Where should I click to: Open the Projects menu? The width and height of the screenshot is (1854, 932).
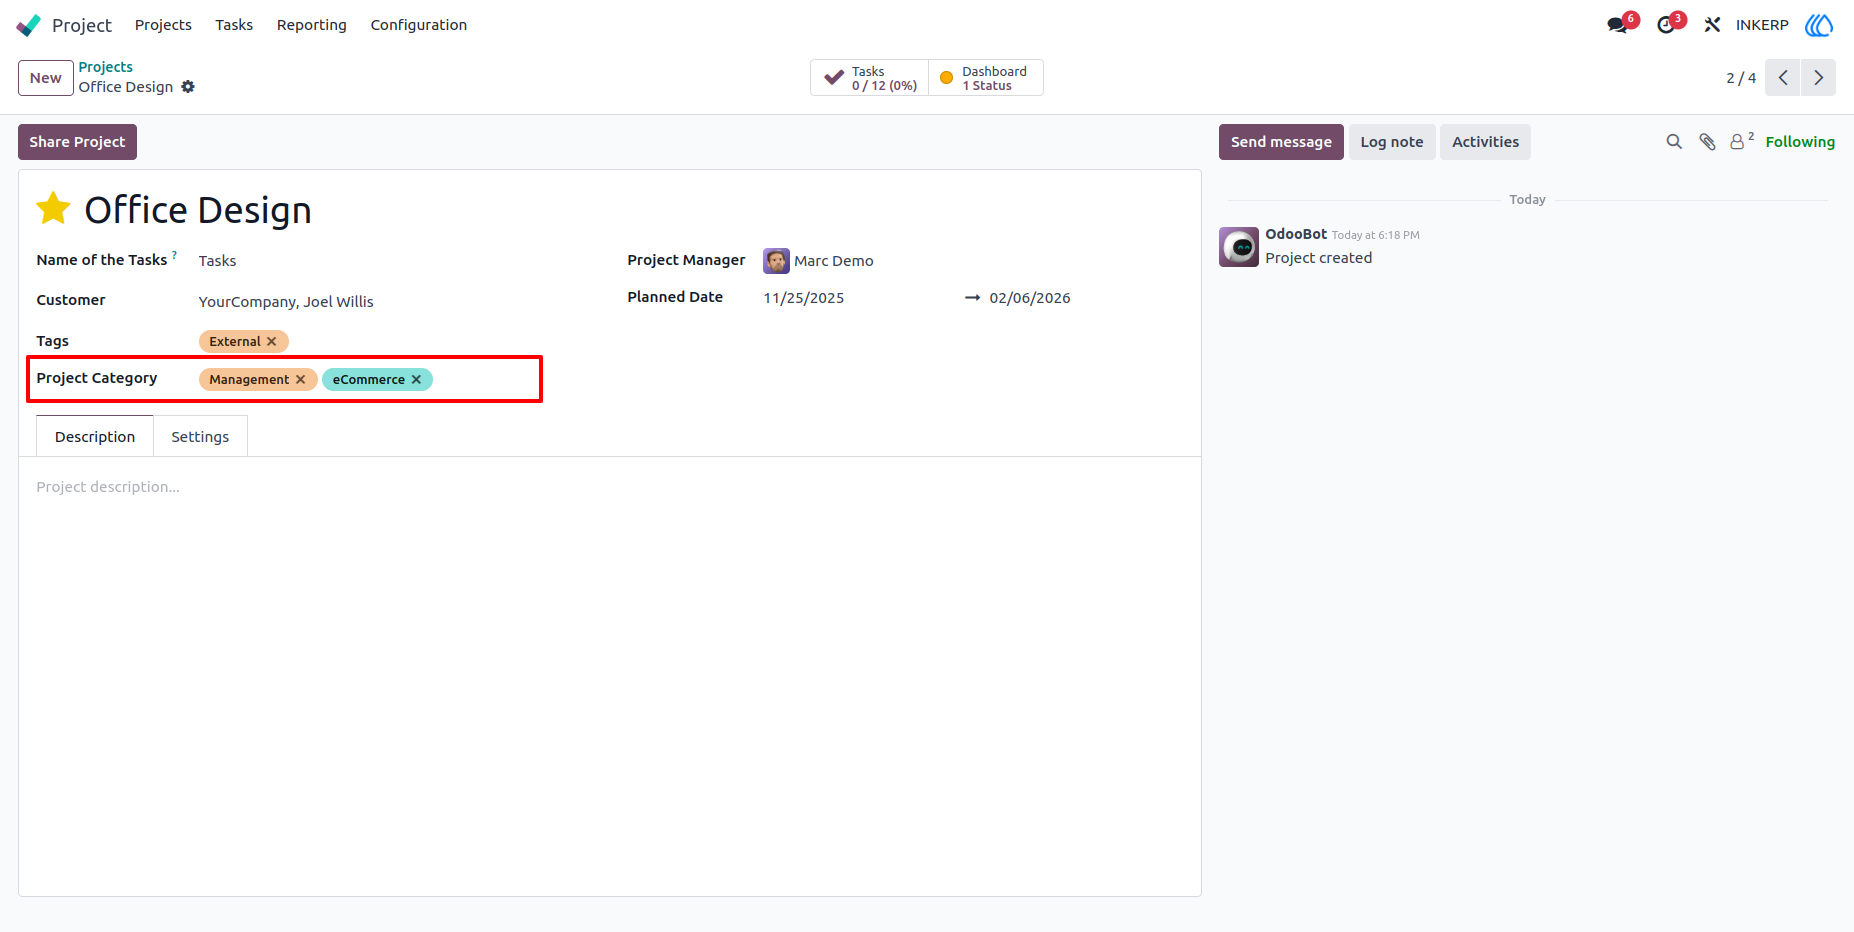163,25
